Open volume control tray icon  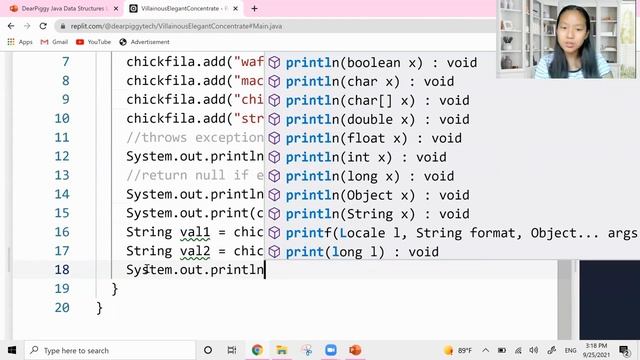click(533, 350)
